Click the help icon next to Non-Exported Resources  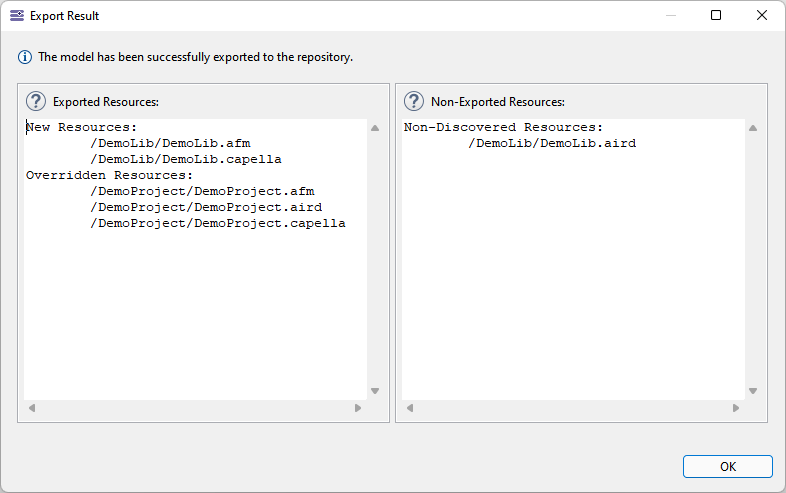[x=414, y=101]
